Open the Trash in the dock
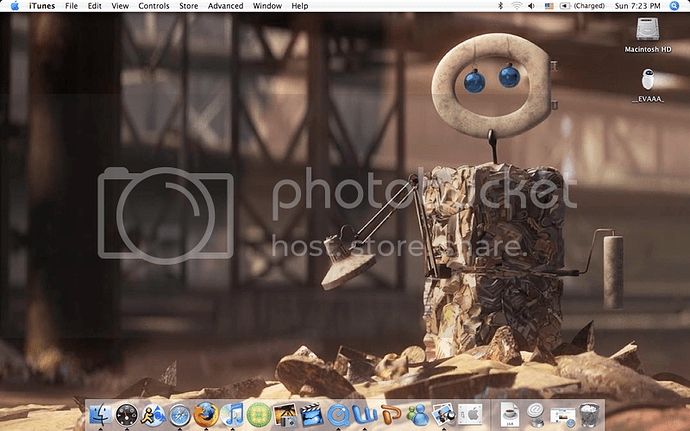Screen dimensions: 690x431 click(590, 412)
